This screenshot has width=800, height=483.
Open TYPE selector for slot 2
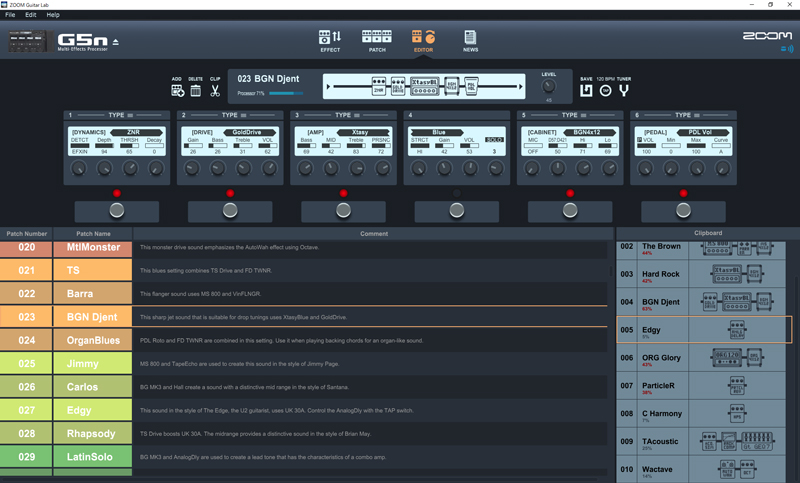coord(234,115)
